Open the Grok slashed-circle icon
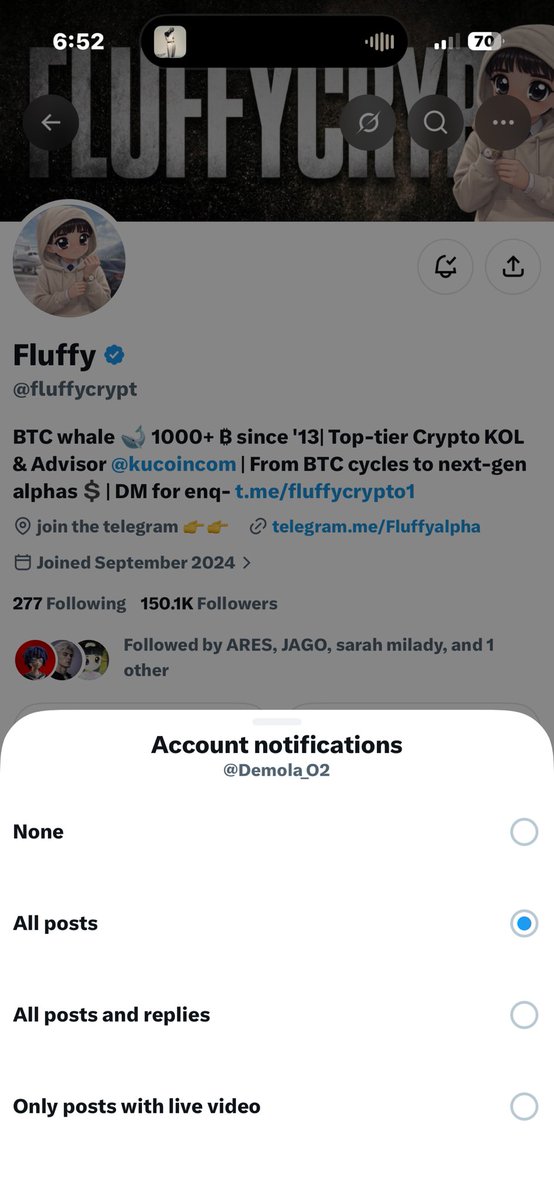Image resolution: width=554 pixels, height=1200 pixels. coord(368,122)
